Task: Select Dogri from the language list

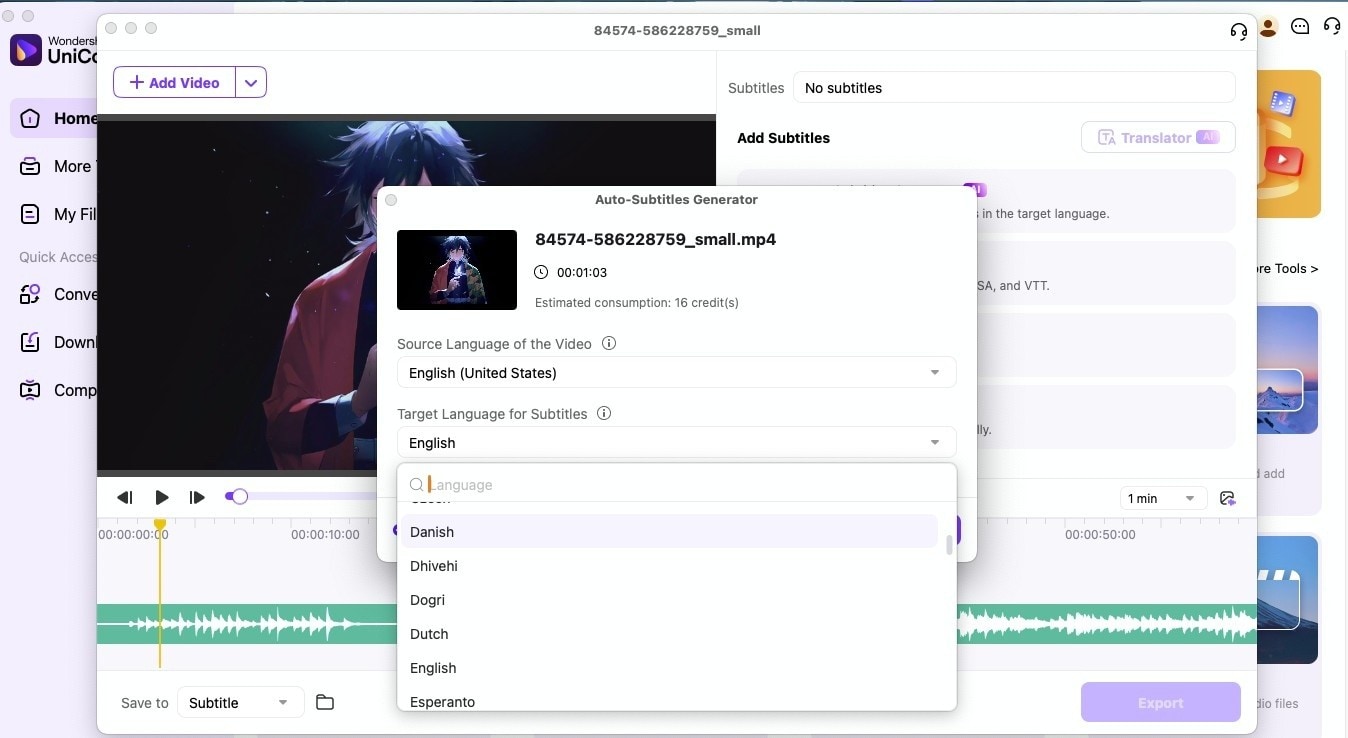Action: tap(668, 600)
